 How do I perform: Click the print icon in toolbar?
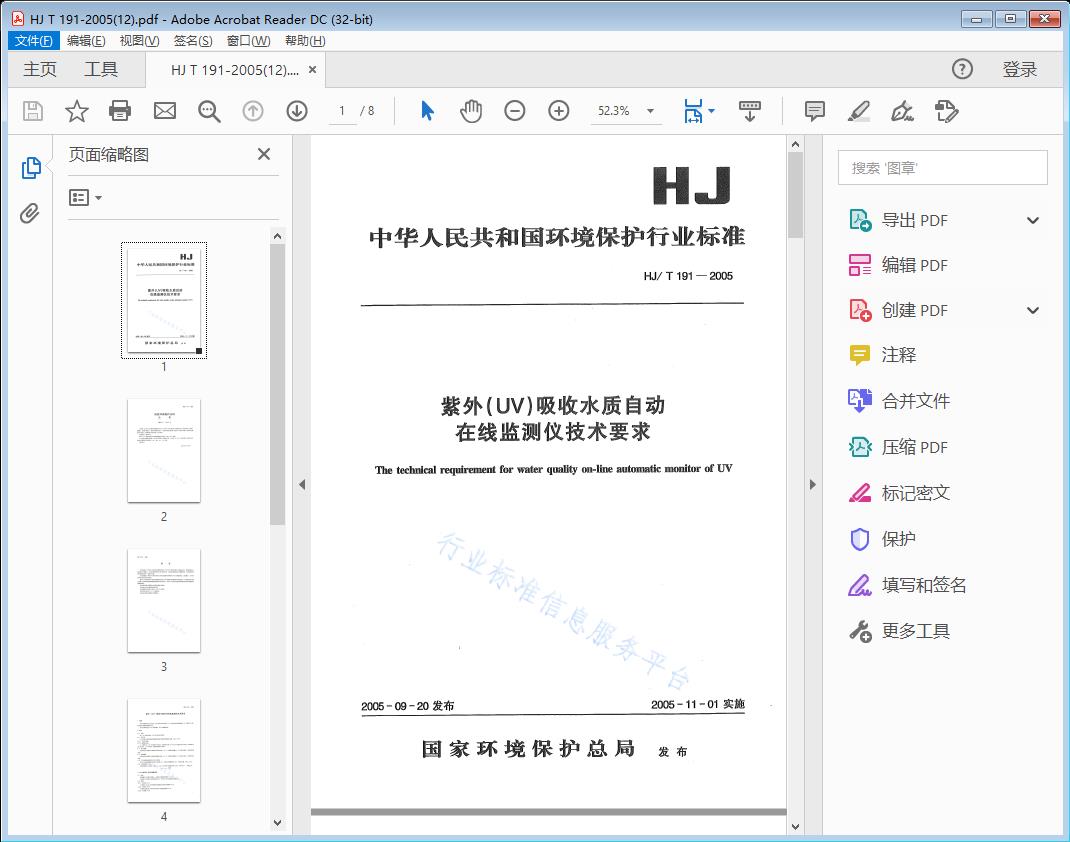pyautogui.click(x=120, y=111)
